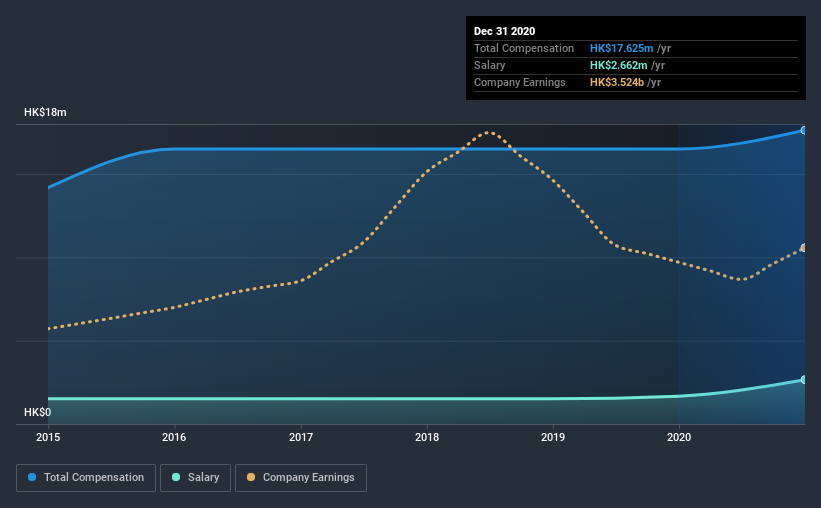821x508 pixels.
Task: Toggle the Salary legend button
Action: [x=195, y=478]
